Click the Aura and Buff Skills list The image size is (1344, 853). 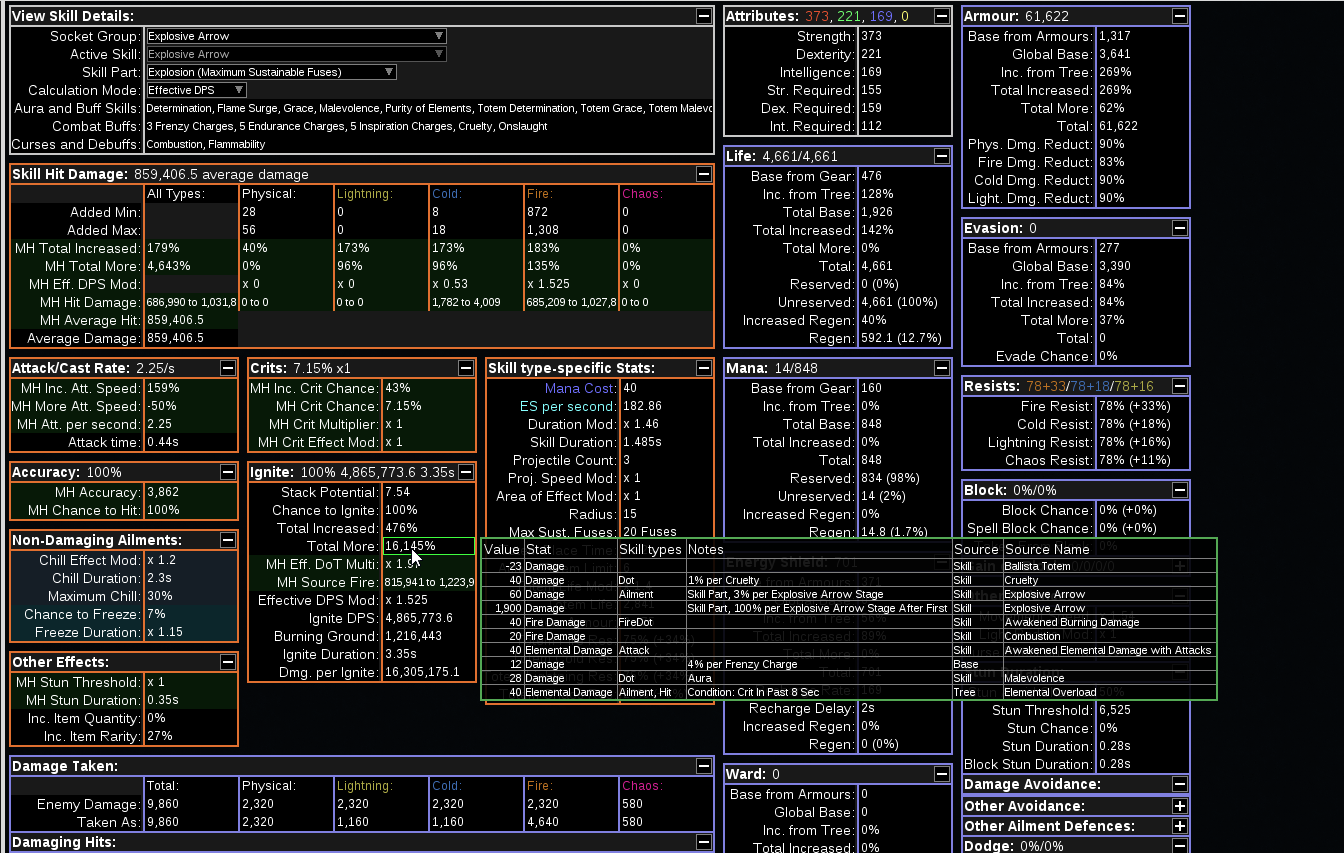point(429,108)
